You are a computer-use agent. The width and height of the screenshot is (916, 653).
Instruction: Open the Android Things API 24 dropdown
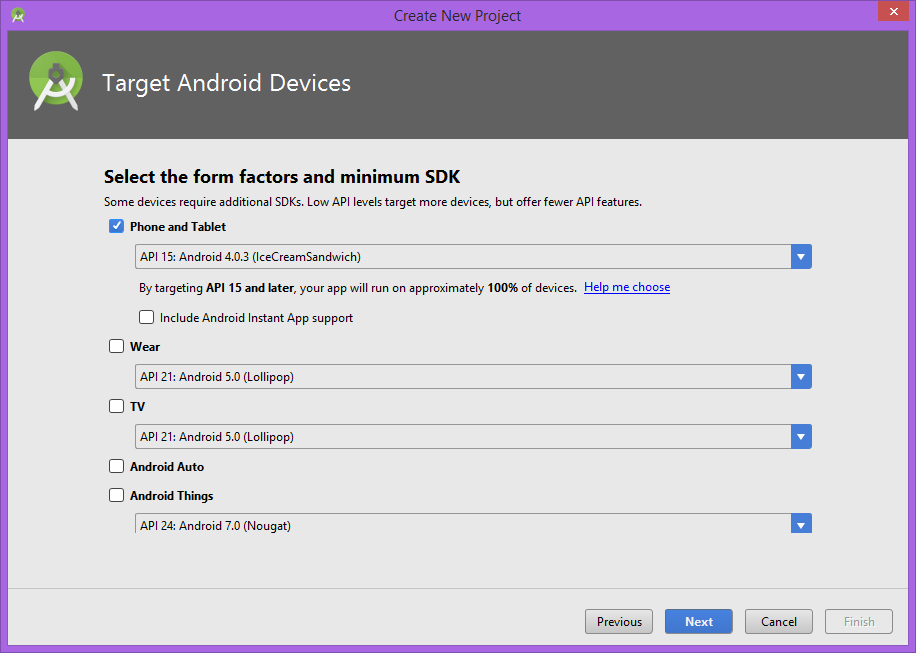(460, 523)
